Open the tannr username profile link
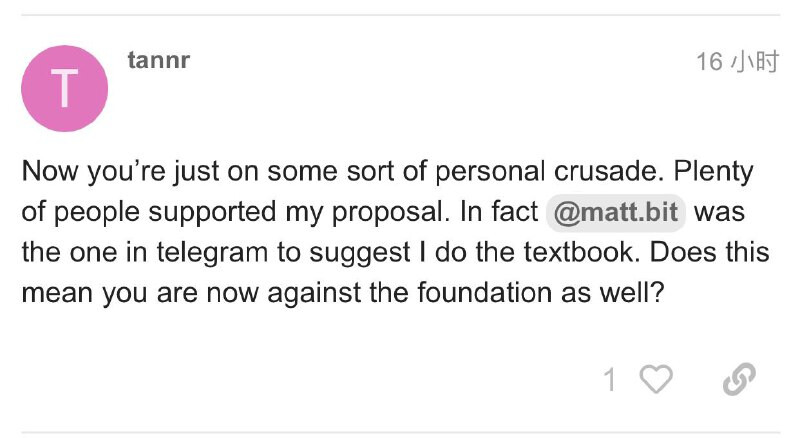Screen dimensions: 800x438 [158, 61]
